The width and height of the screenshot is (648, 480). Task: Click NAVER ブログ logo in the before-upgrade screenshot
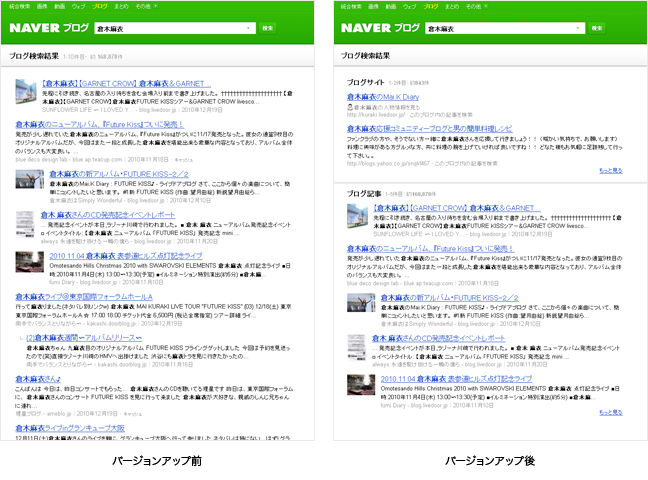(49, 28)
